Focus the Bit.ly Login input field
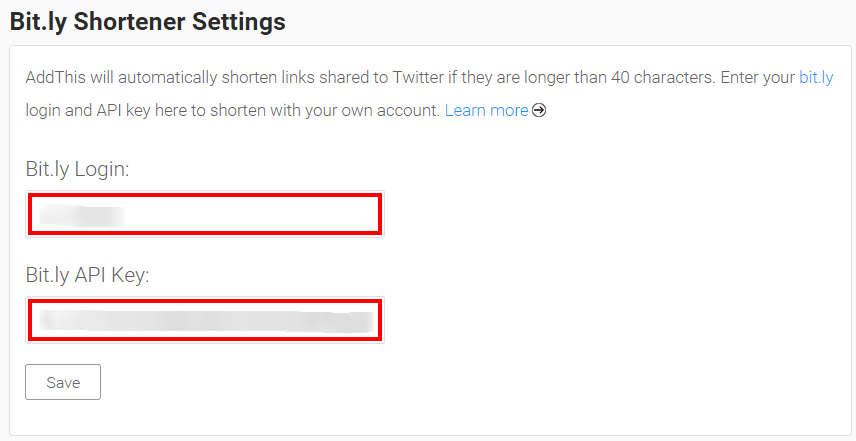Viewport: 856px width, 441px height. [x=205, y=214]
